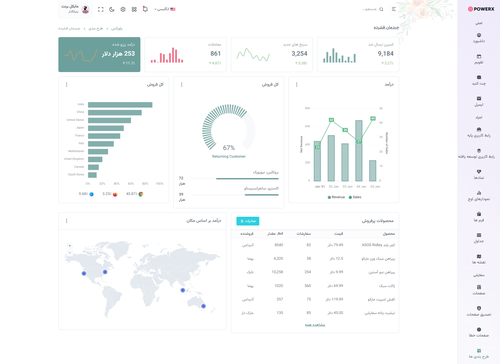Image resolution: width=500 pixels, height=364 pixels.
Task: Click zoom in button on world map
Action: (x=70, y=246)
